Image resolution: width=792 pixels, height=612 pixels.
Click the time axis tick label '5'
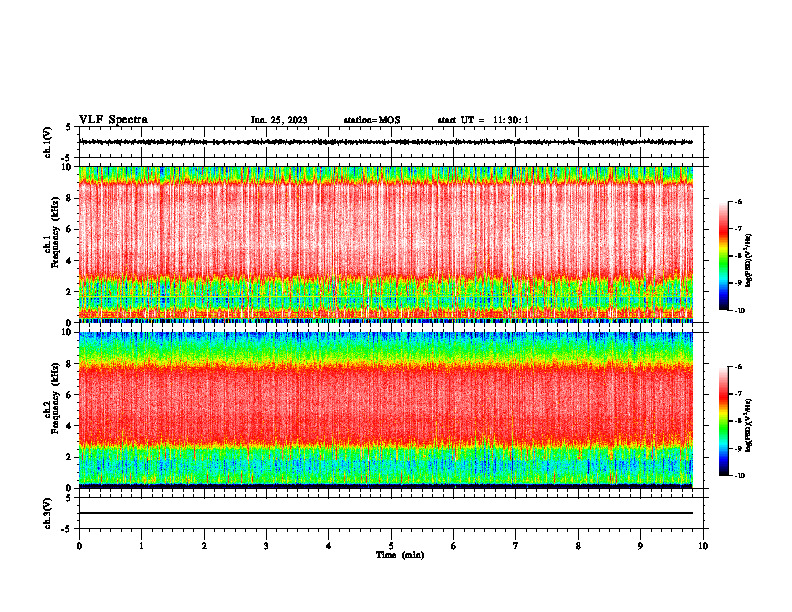point(391,546)
